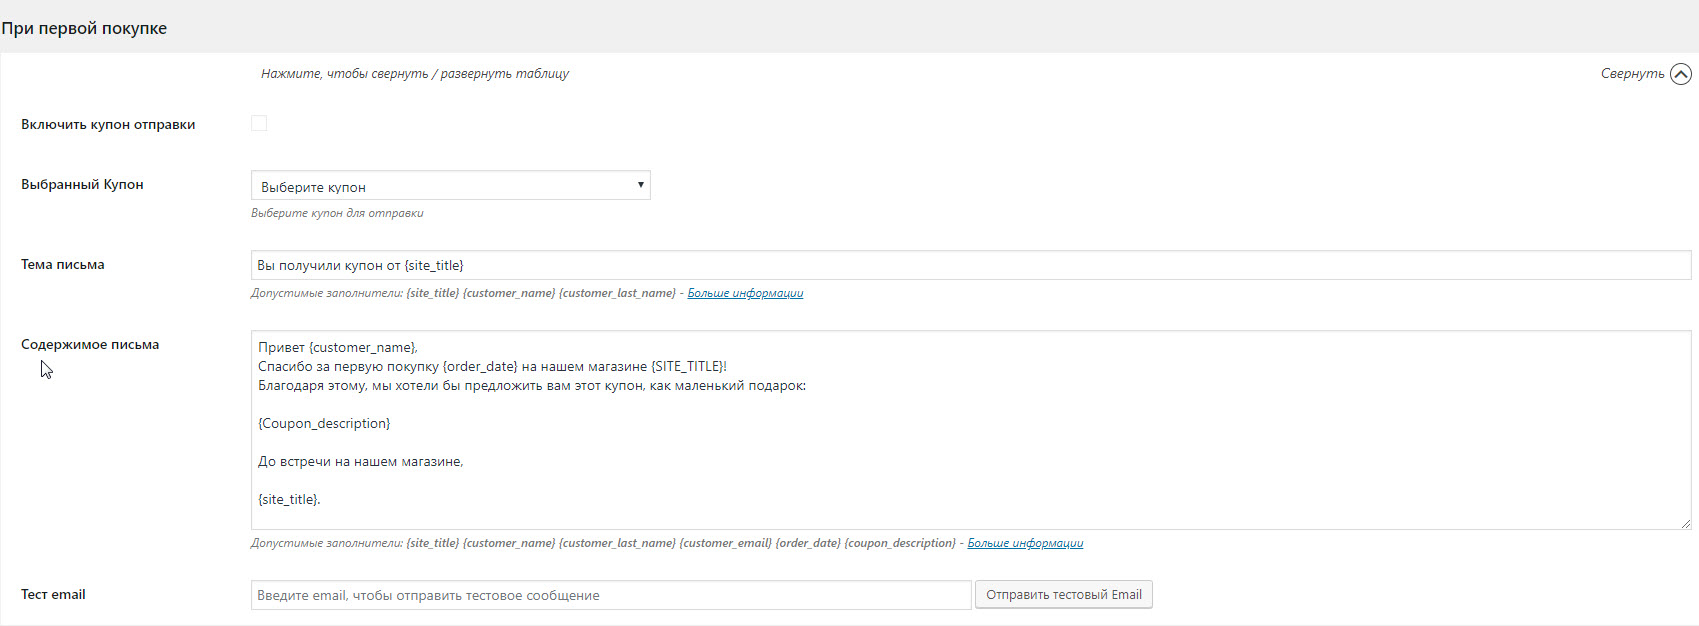Focus the email subject input field
This screenshot has width=1699, height=626.
pos(970,265)
